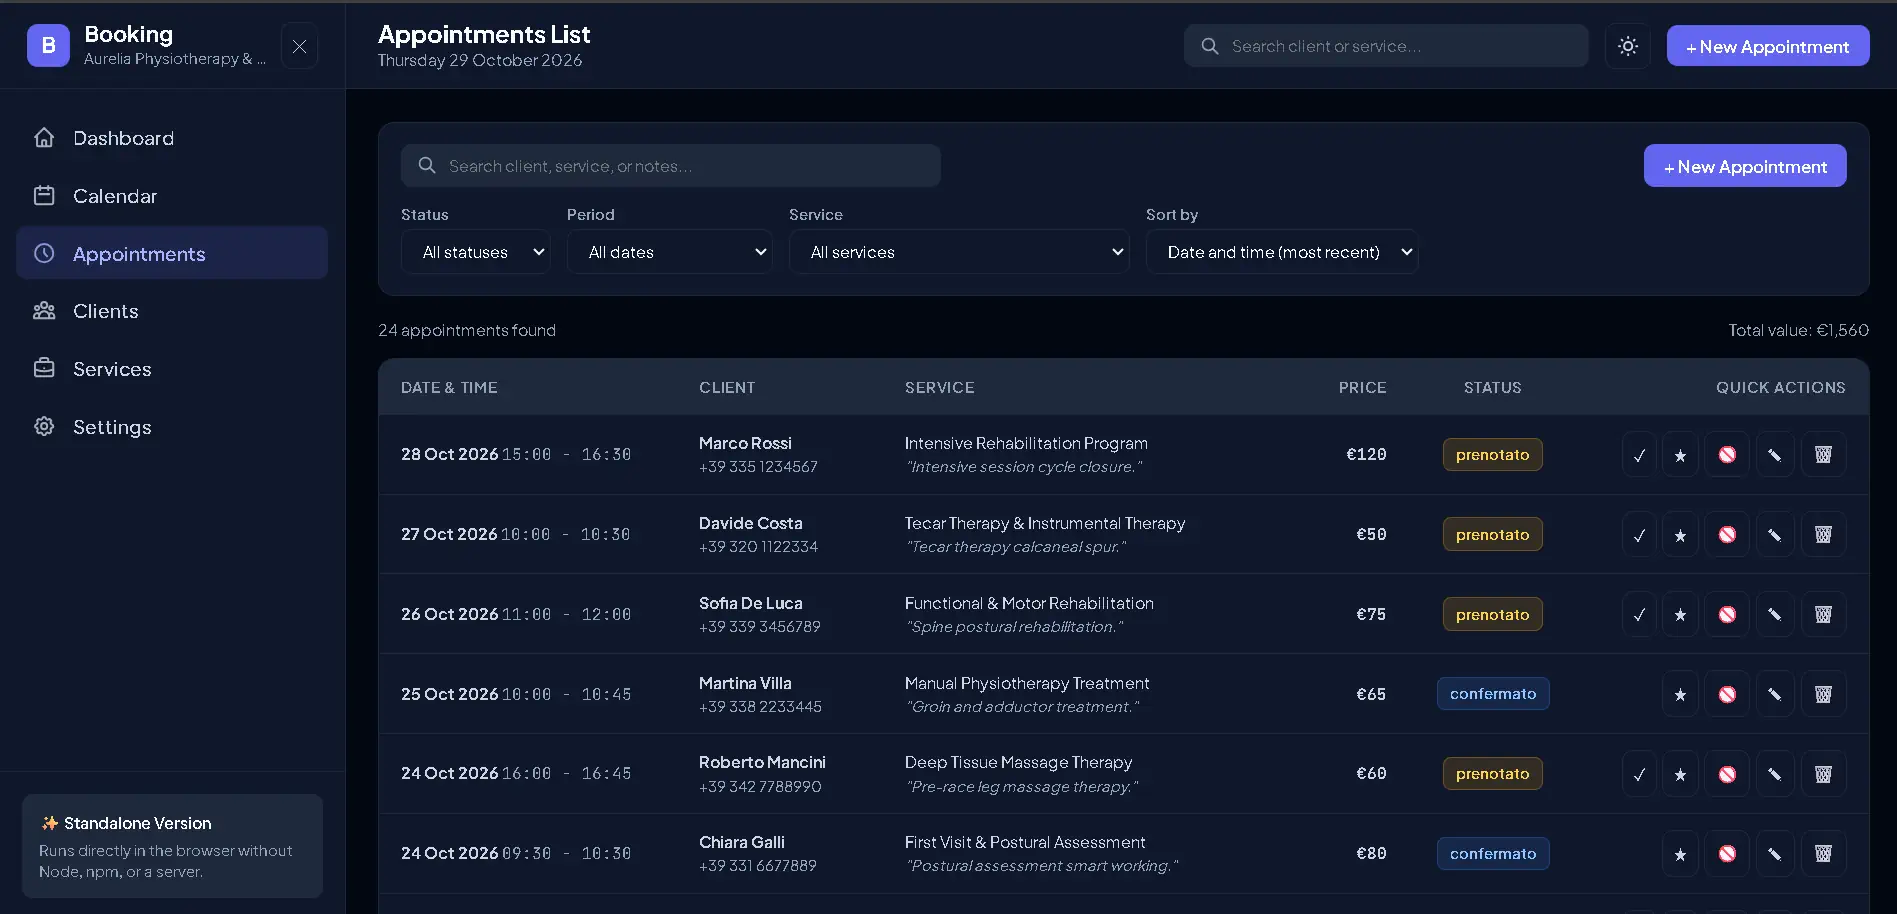Cancel the Martina Villa appointment

pos(1727,694)
